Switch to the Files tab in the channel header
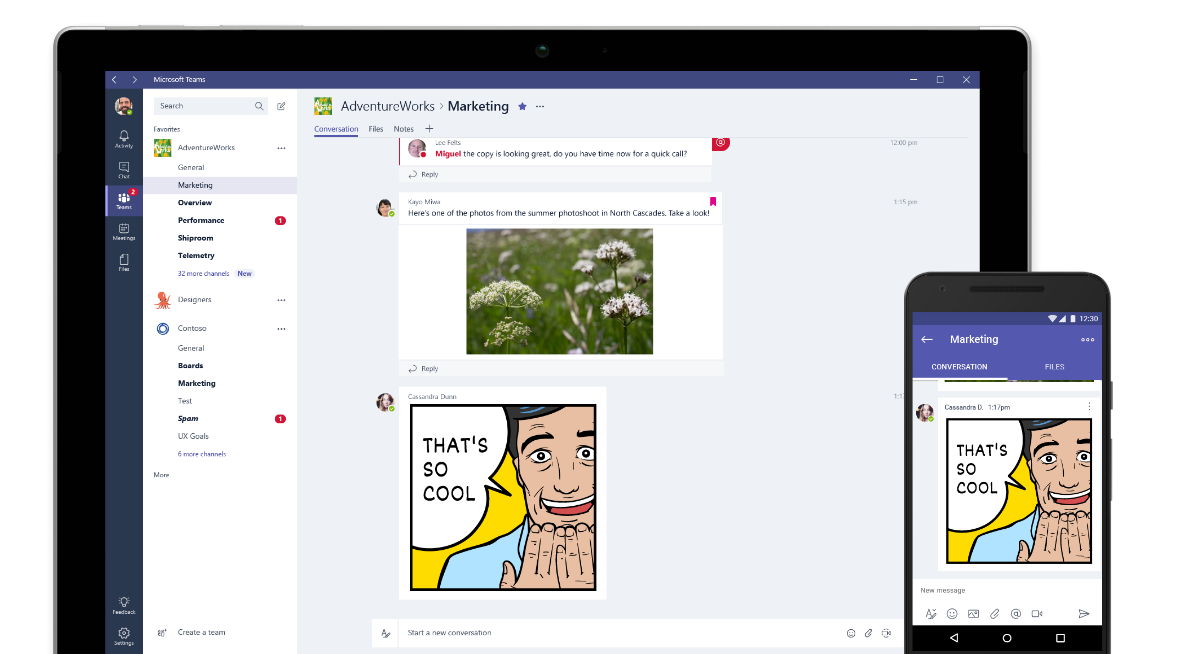Image resolution: width=1179 pixels, height=654 pixels. coord(376,129)
